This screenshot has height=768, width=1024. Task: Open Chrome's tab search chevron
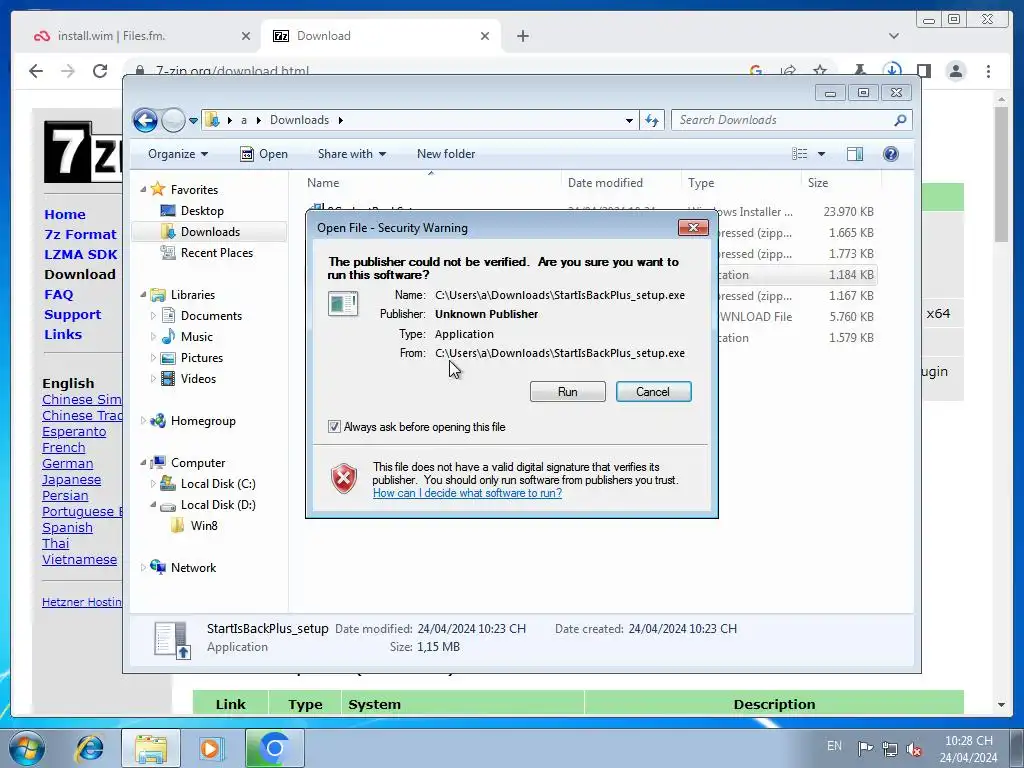click(x=893, y=36)
